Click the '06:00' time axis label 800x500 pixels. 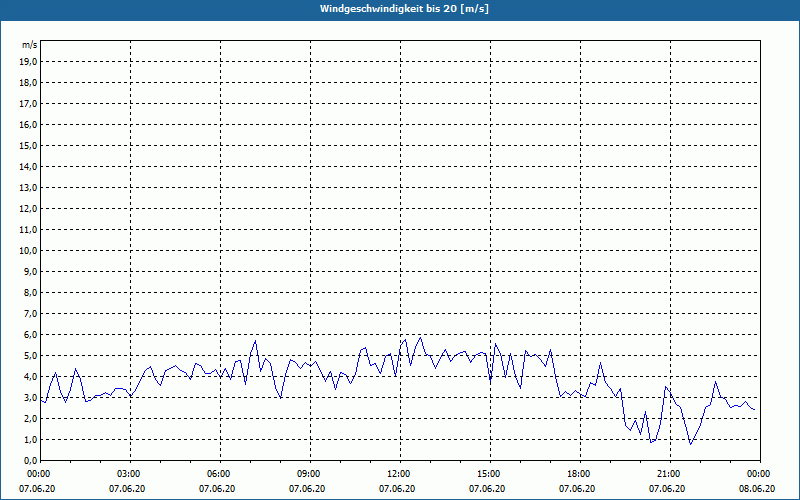tap(220, 474)
